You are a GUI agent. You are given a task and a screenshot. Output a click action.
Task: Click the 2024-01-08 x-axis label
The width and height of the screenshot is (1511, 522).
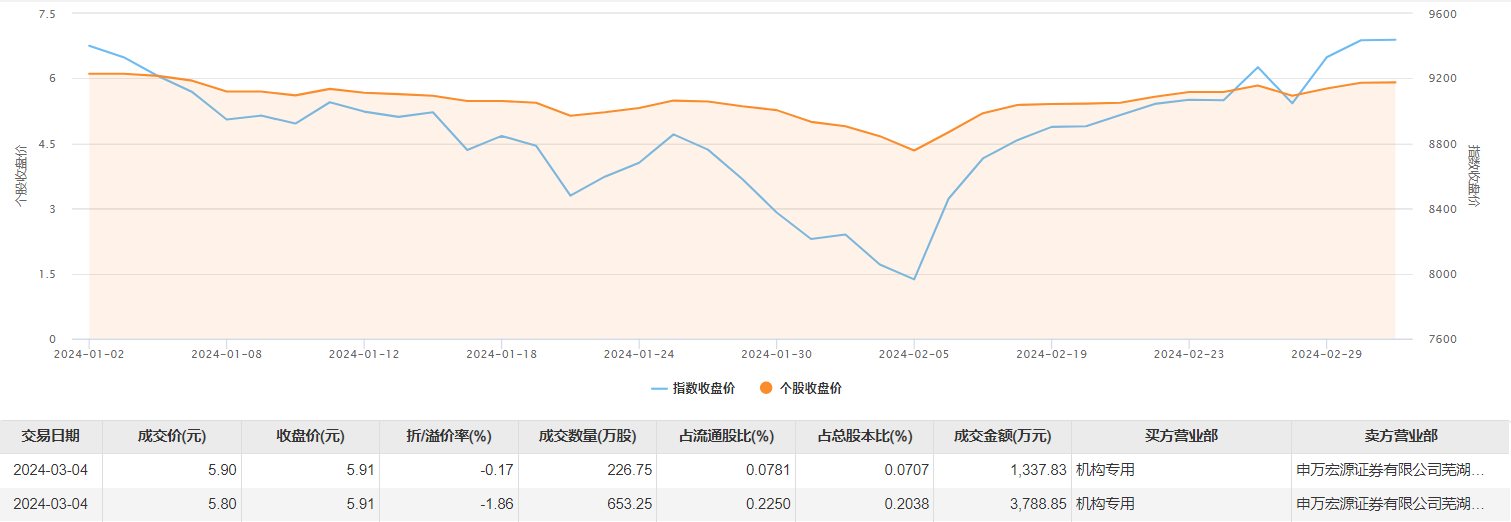tap(226, 354)
